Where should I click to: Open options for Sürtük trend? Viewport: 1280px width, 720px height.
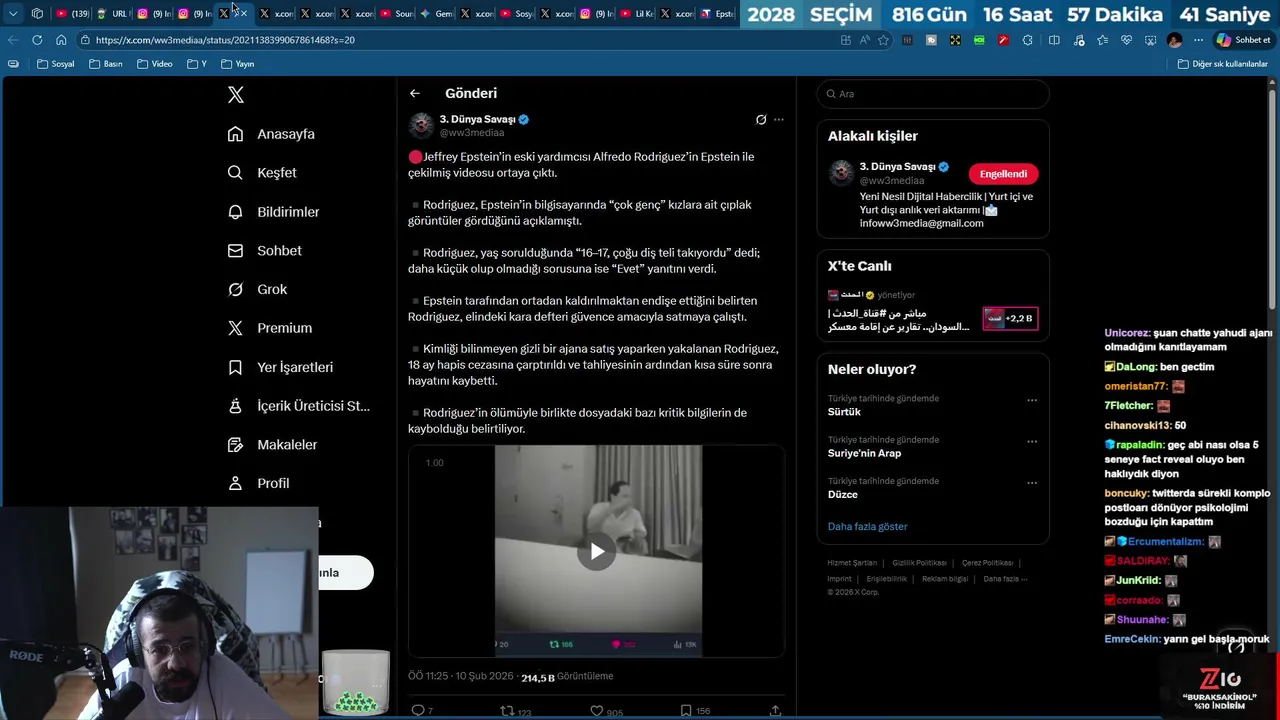click(1032, 400)
